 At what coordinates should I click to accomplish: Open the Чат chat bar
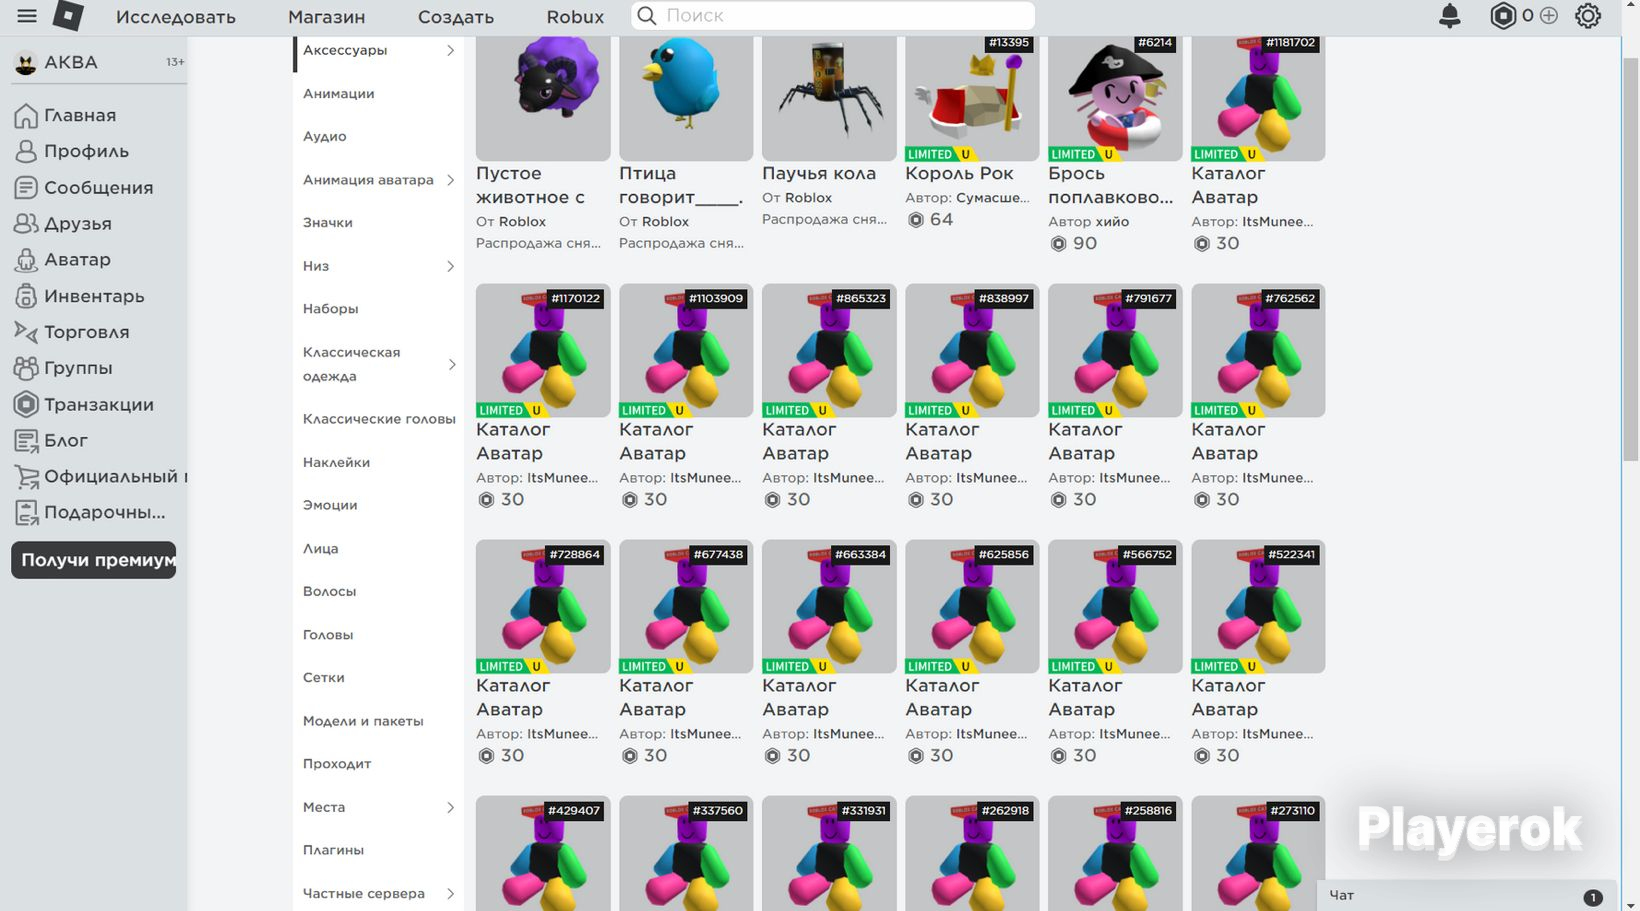pos(1466,896)
